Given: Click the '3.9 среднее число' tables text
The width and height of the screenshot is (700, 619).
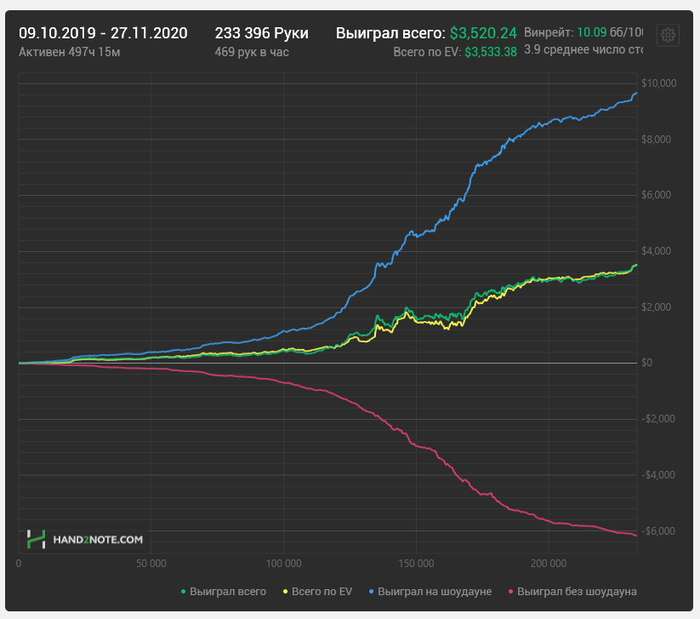Looking at the screenshot, I should [583, 50].
